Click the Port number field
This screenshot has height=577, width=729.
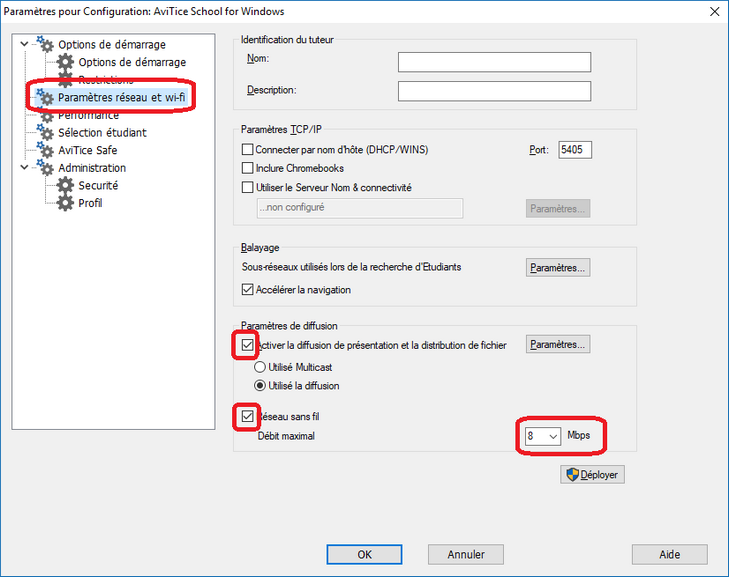click(x=575, y=150)
